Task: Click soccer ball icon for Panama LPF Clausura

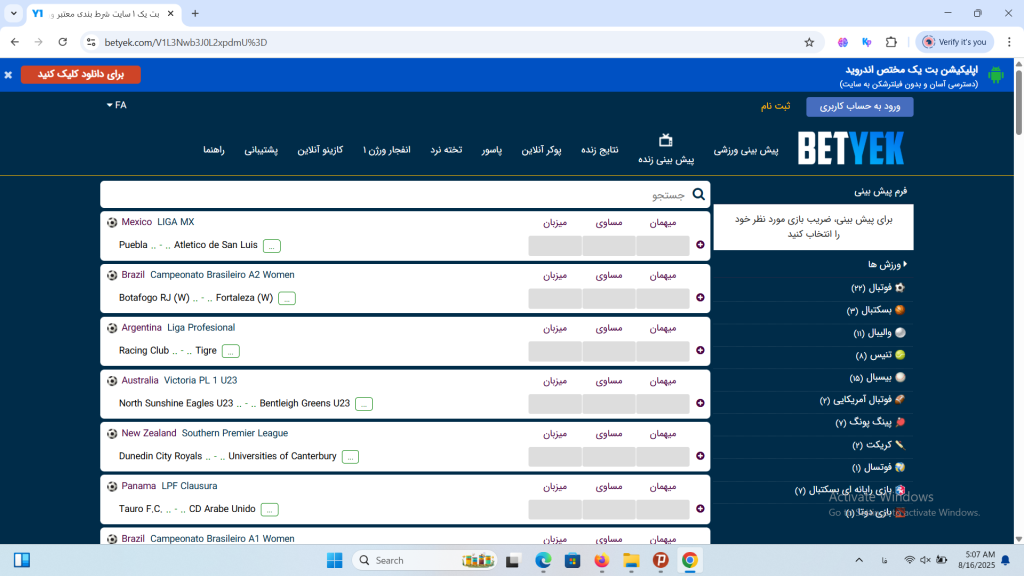Action: (x=112, y=487)
